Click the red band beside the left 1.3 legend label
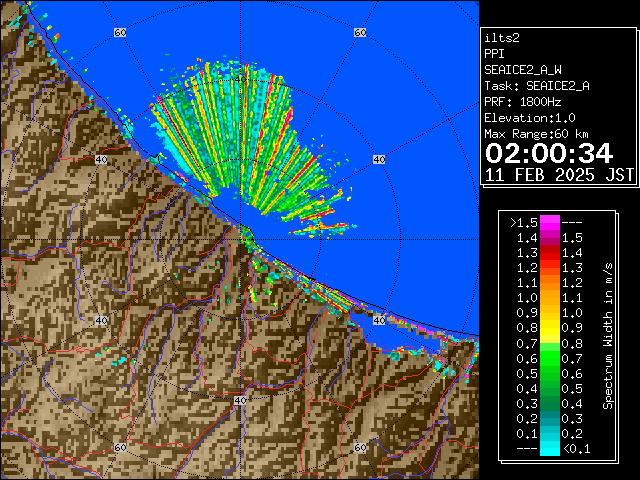The width and height of the screenshot is (640, 480). 549,253
